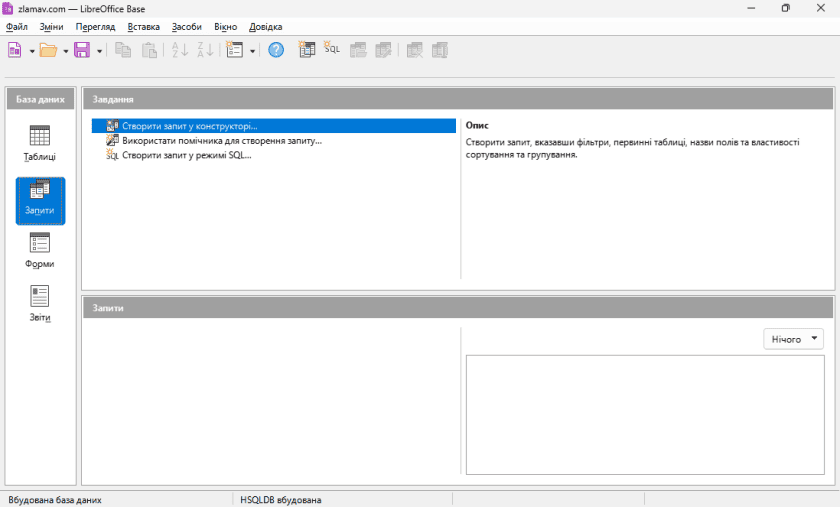Viewport: 840px width, 507px height.
Task: Open the Засоби menu
Action: click(186, 27)
